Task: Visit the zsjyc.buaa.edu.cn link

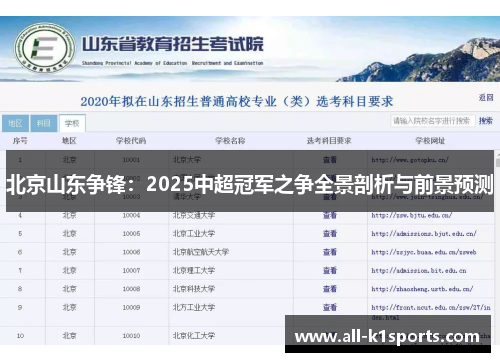Action: (424, 252)
